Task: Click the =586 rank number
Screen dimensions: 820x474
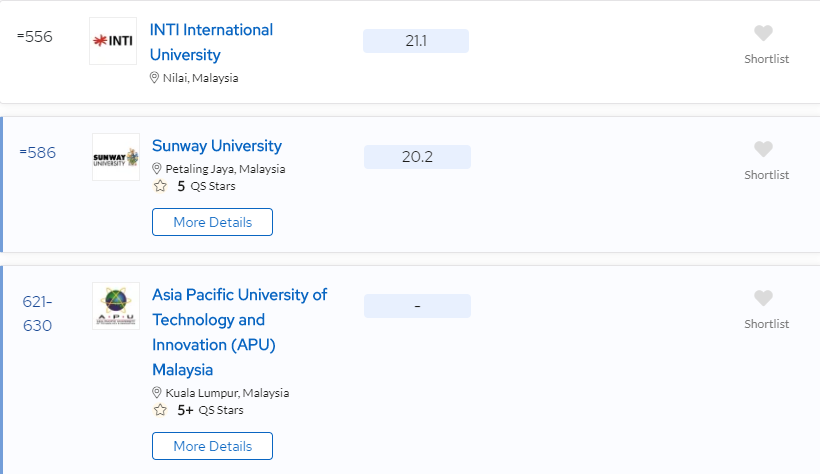Action: coord(38,153)
